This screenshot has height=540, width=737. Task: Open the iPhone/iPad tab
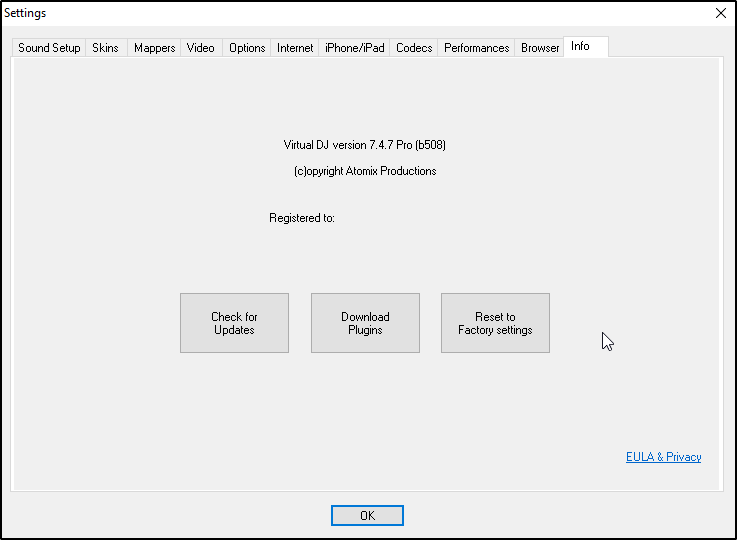point(354,48)
